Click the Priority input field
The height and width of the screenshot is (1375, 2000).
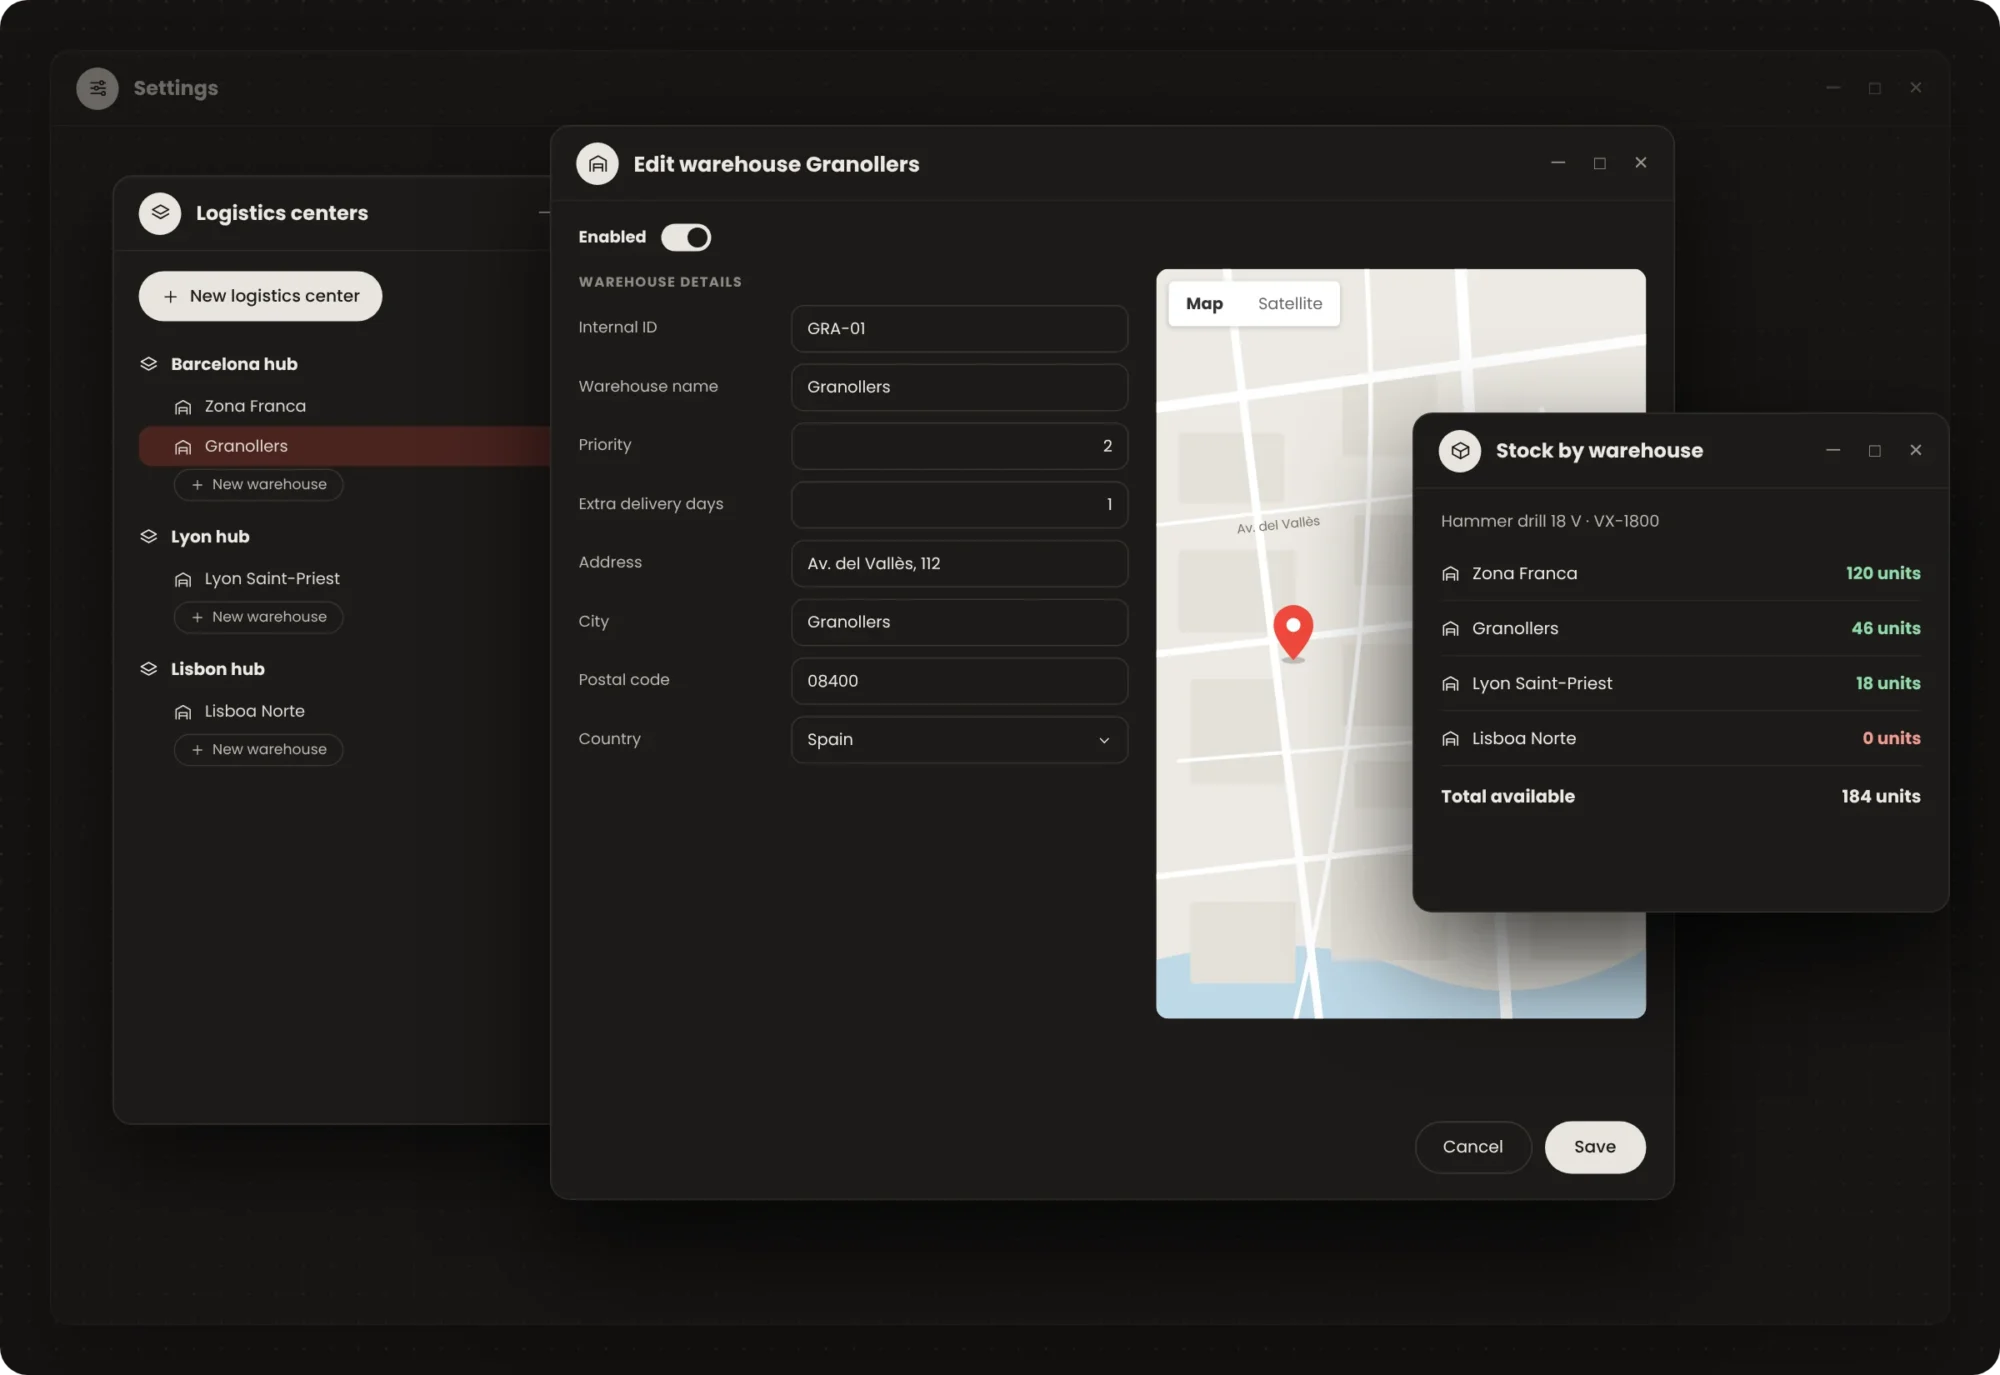click(x=959, y=446)
